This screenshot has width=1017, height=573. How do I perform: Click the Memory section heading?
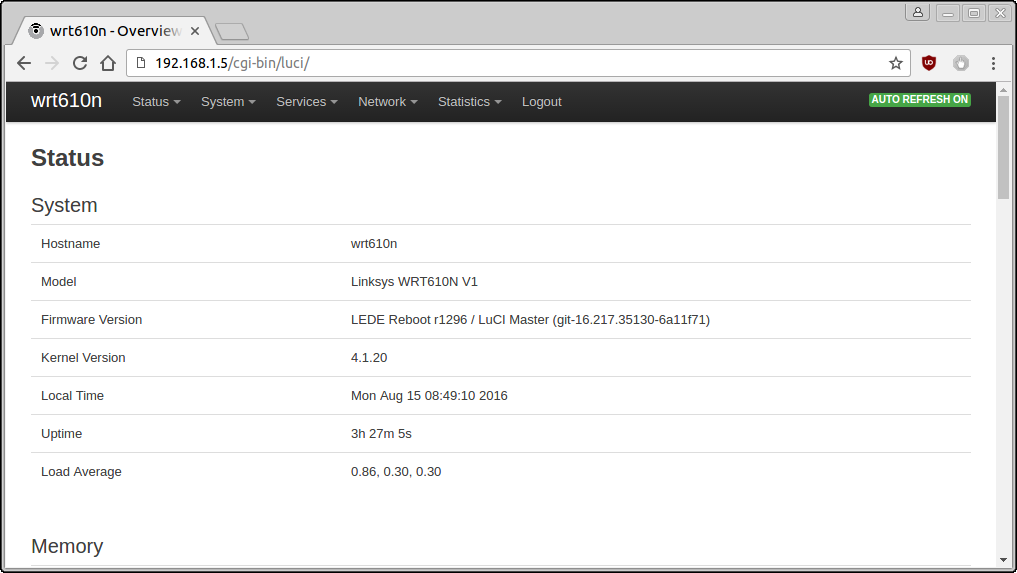pos(67,546)
